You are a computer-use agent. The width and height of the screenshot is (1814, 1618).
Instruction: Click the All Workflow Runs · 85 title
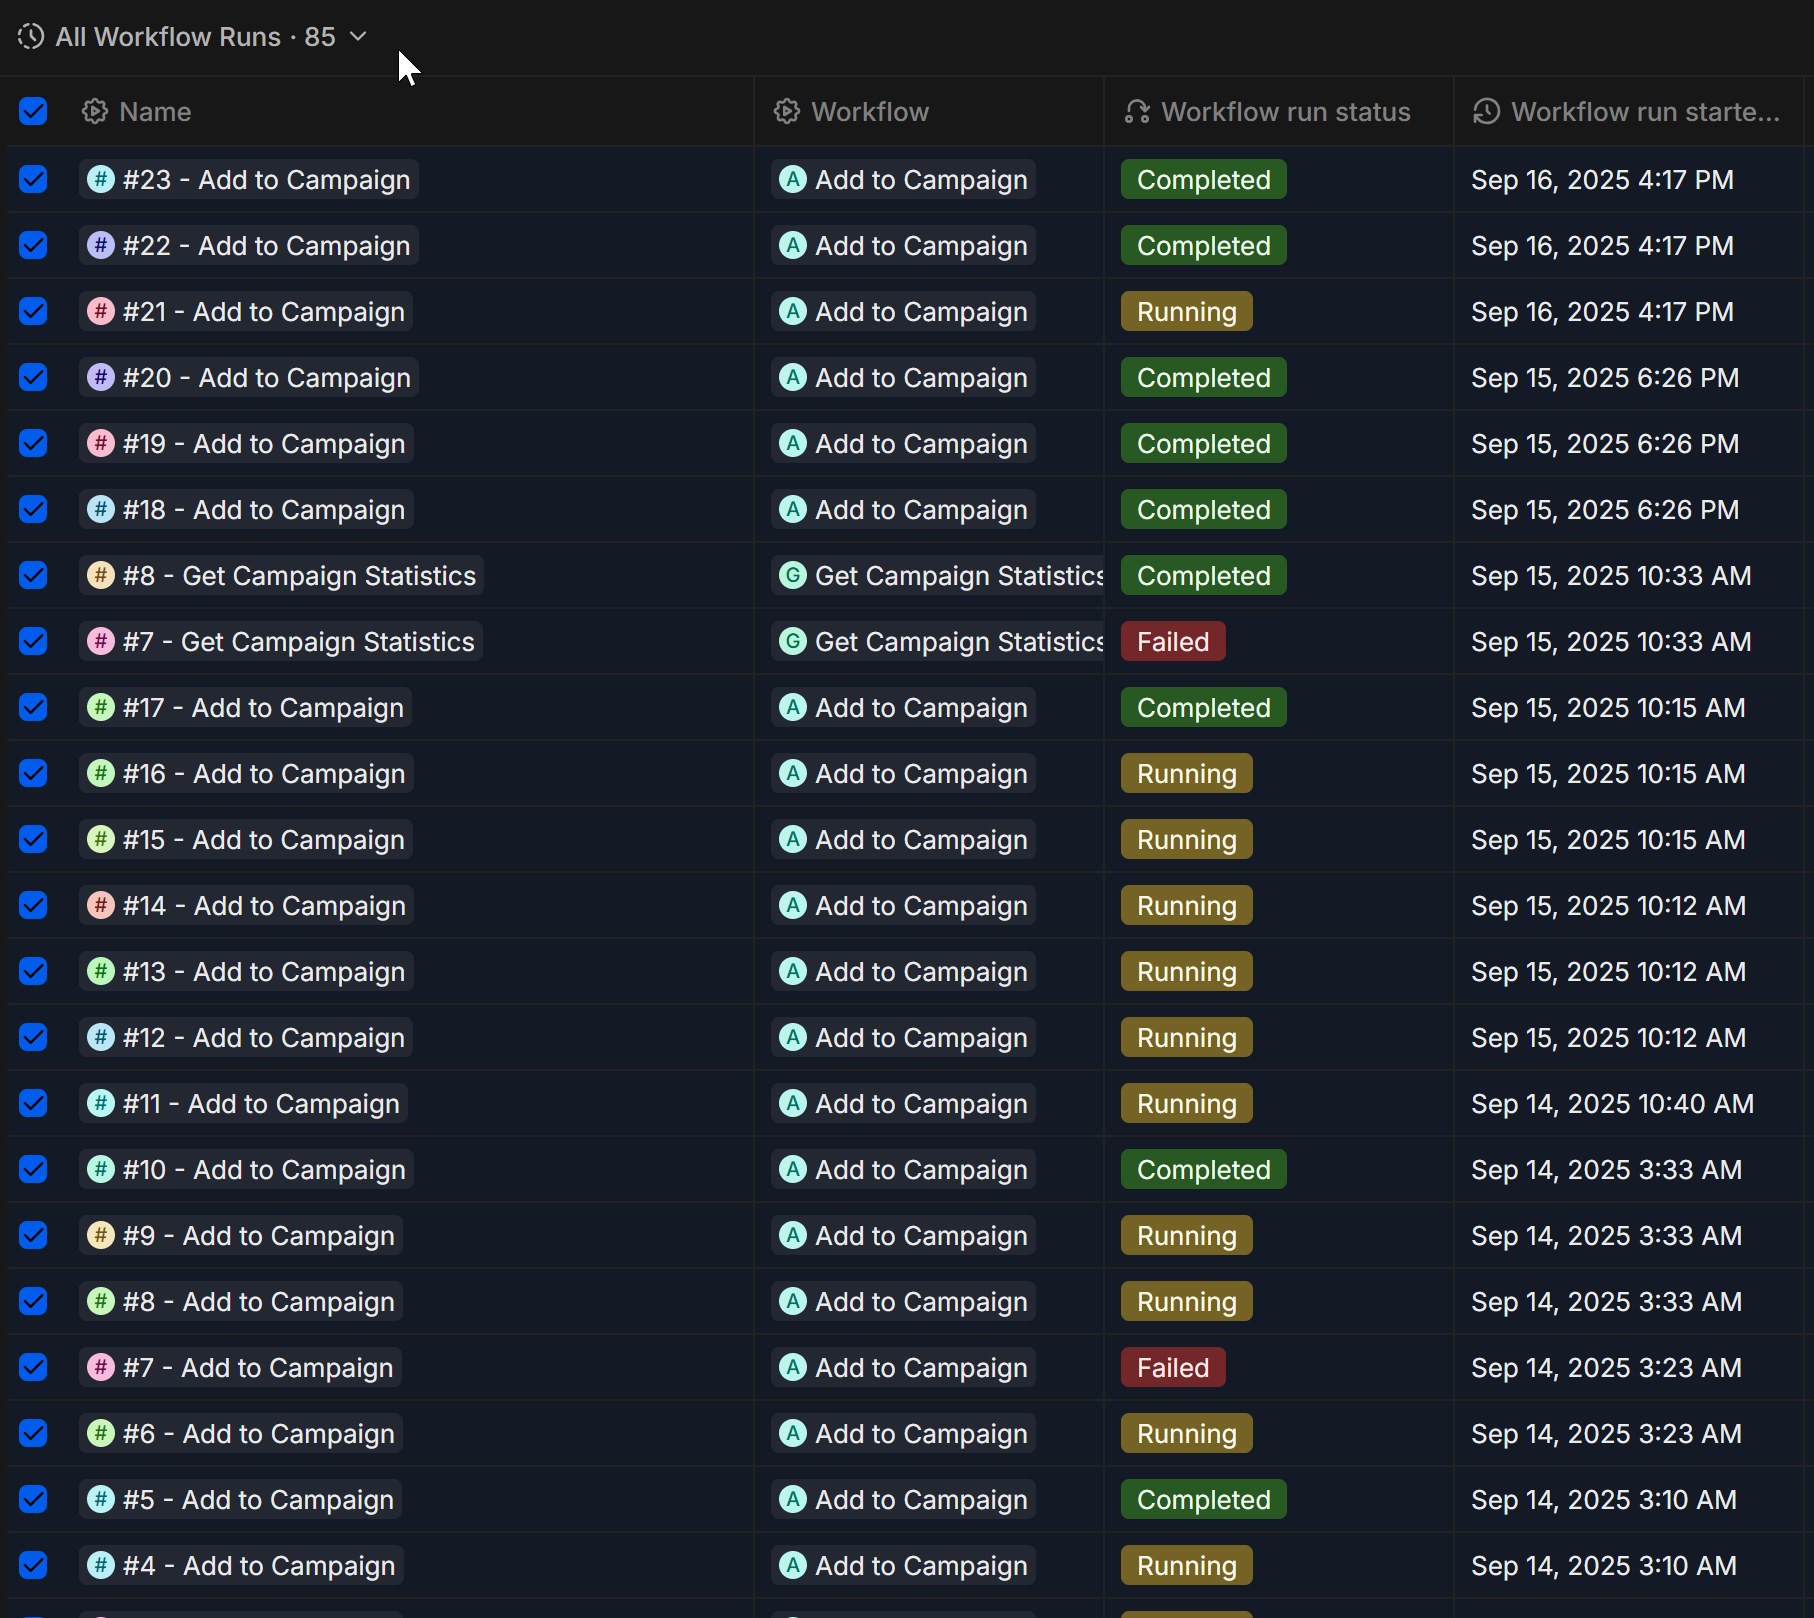pos(195,37)
